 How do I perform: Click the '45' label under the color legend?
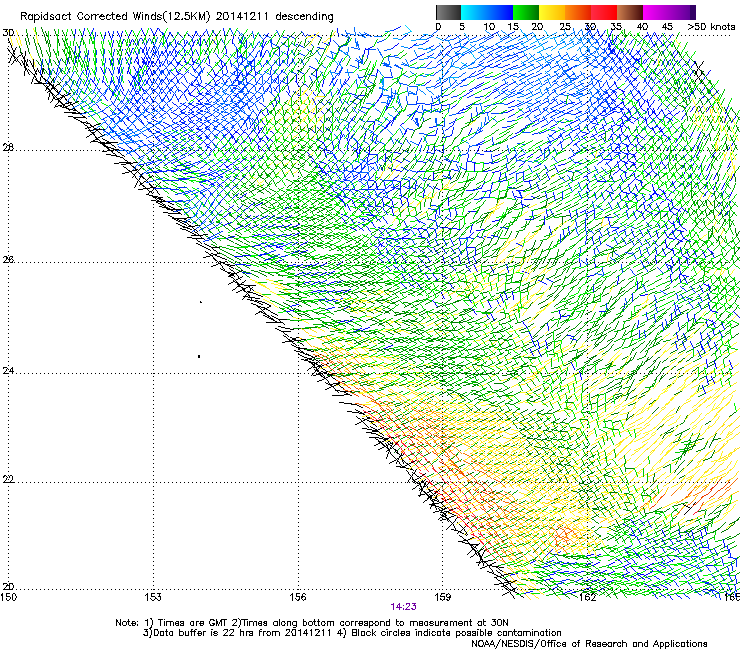667,27
